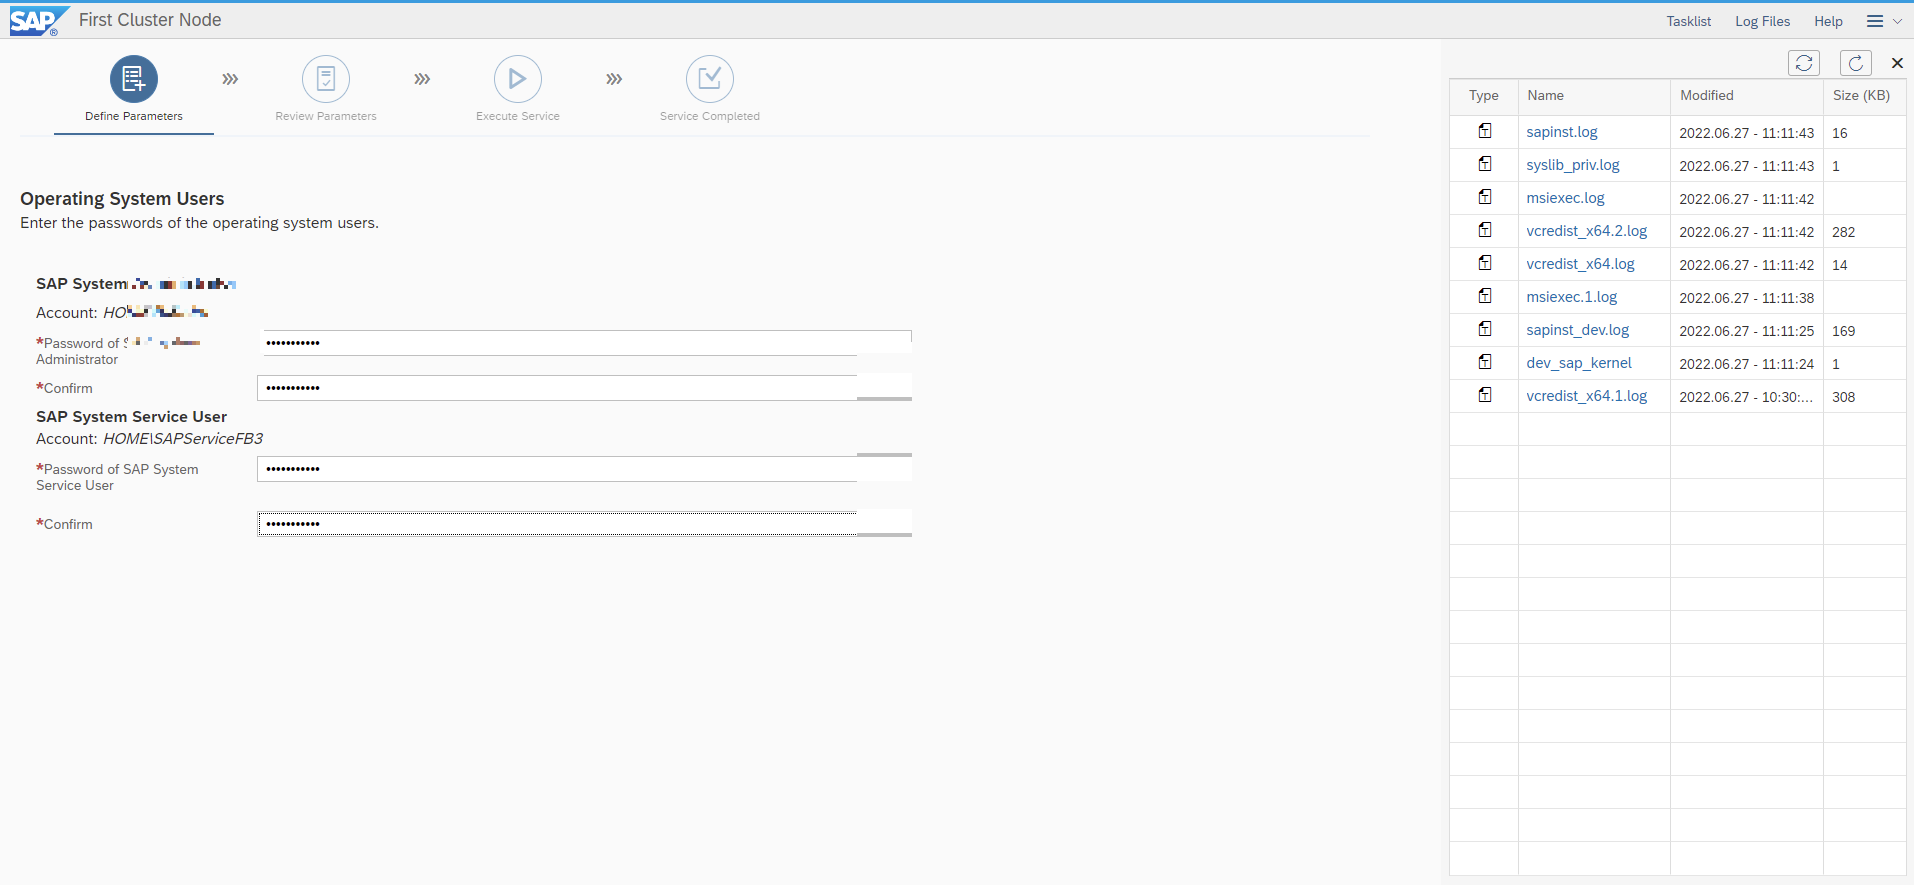Click file icon for vcredist_x64.2.log
This screenshot has height=885, width=1914.
1485,230
